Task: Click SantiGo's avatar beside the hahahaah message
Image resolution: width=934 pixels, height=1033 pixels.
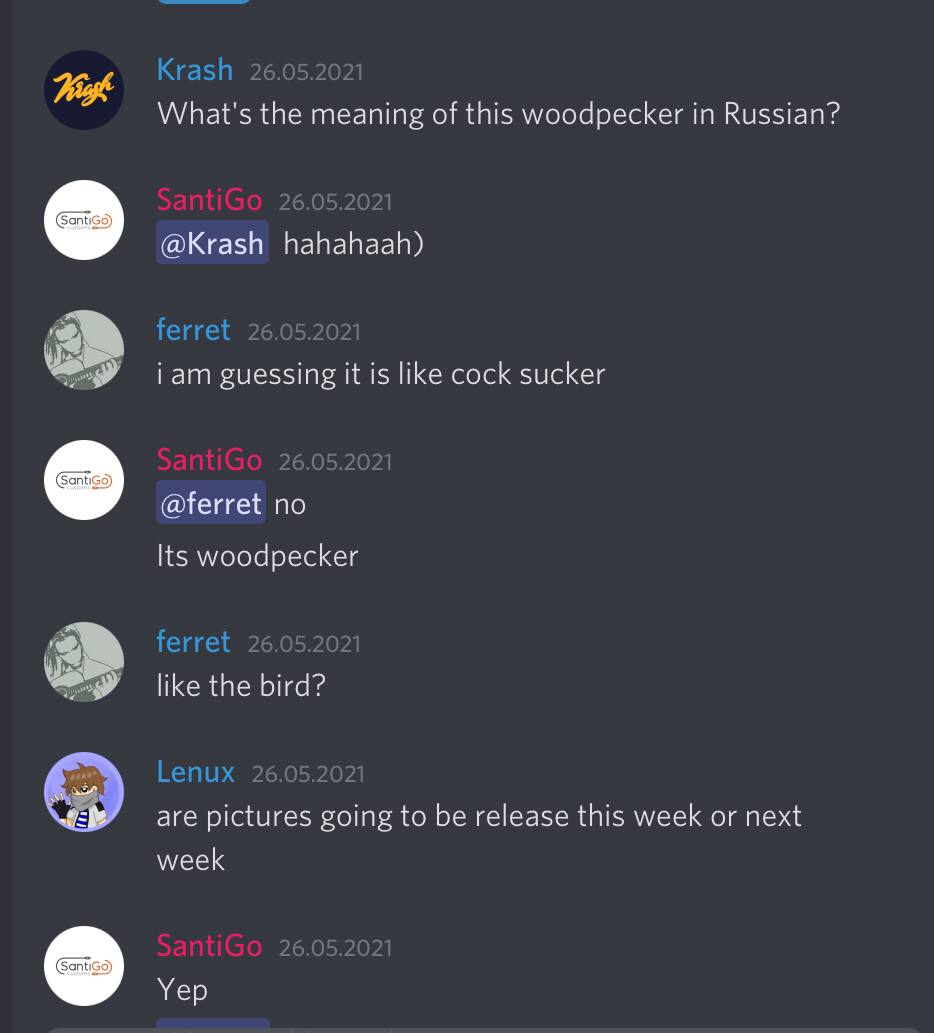Action: [84, 220]
